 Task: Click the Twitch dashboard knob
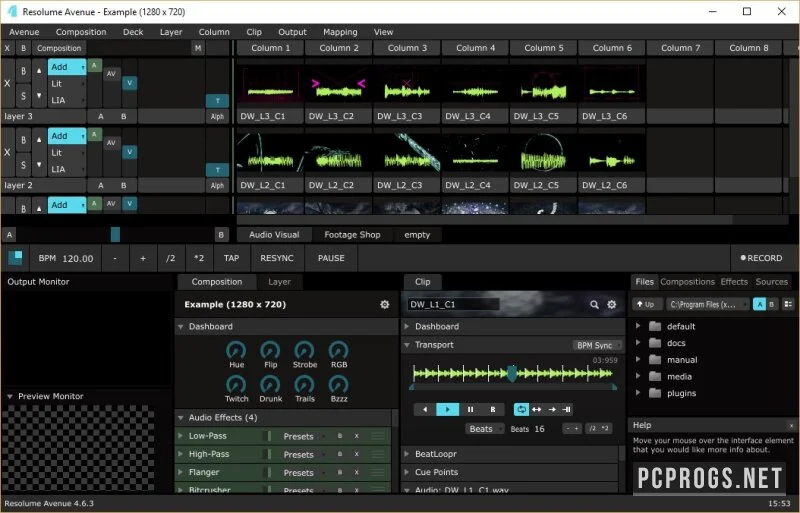(236, 385)
